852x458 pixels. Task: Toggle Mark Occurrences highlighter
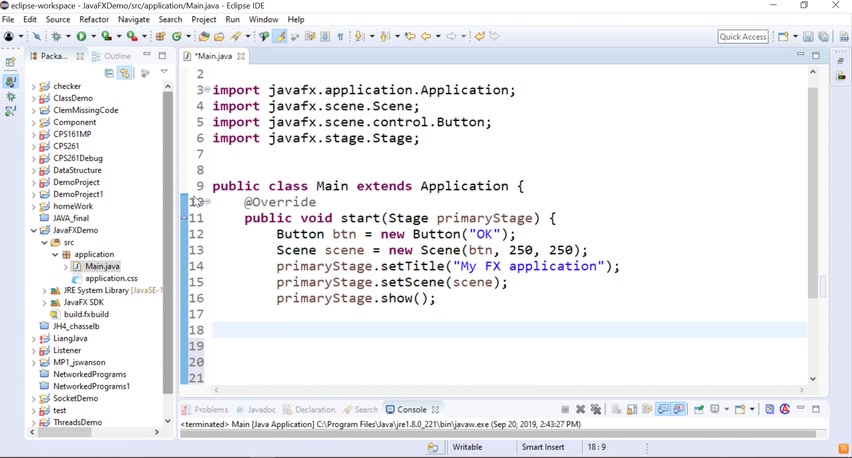(279, 36)
